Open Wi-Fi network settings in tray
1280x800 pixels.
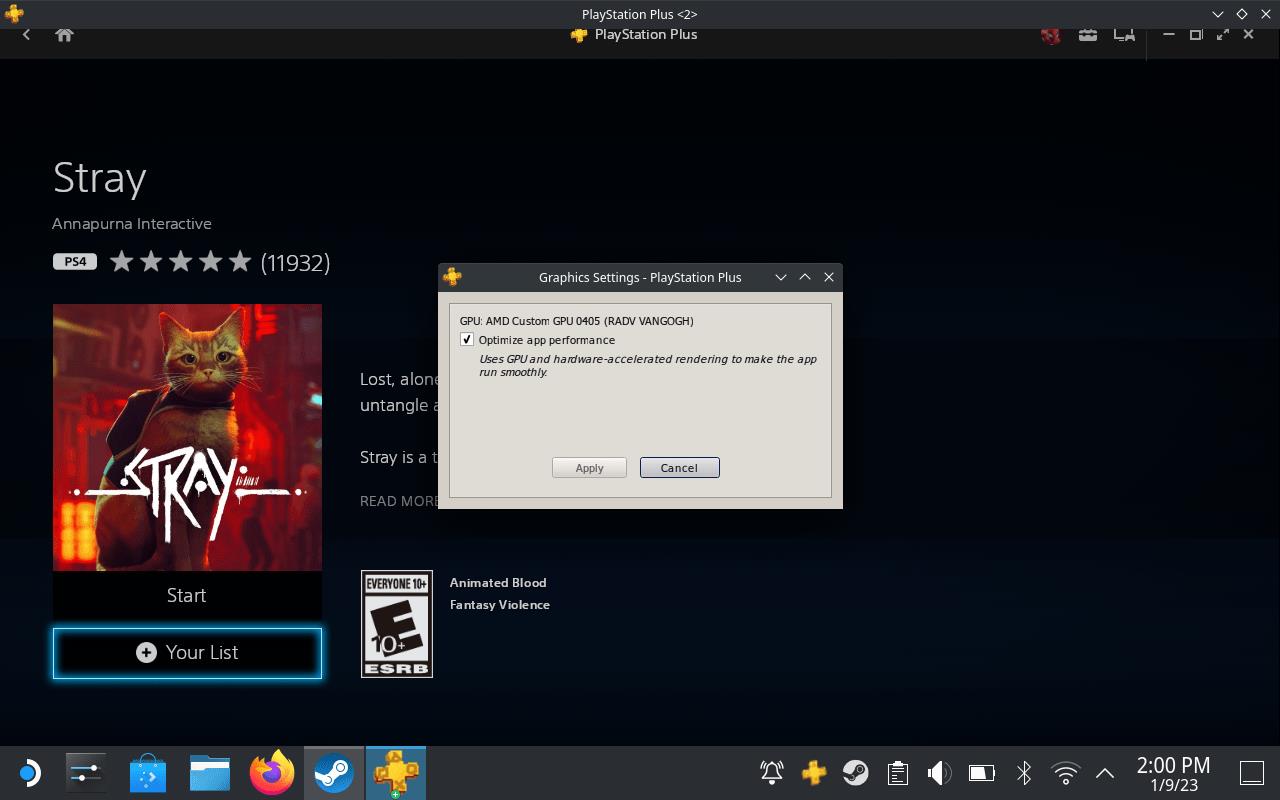point(1066,773)
